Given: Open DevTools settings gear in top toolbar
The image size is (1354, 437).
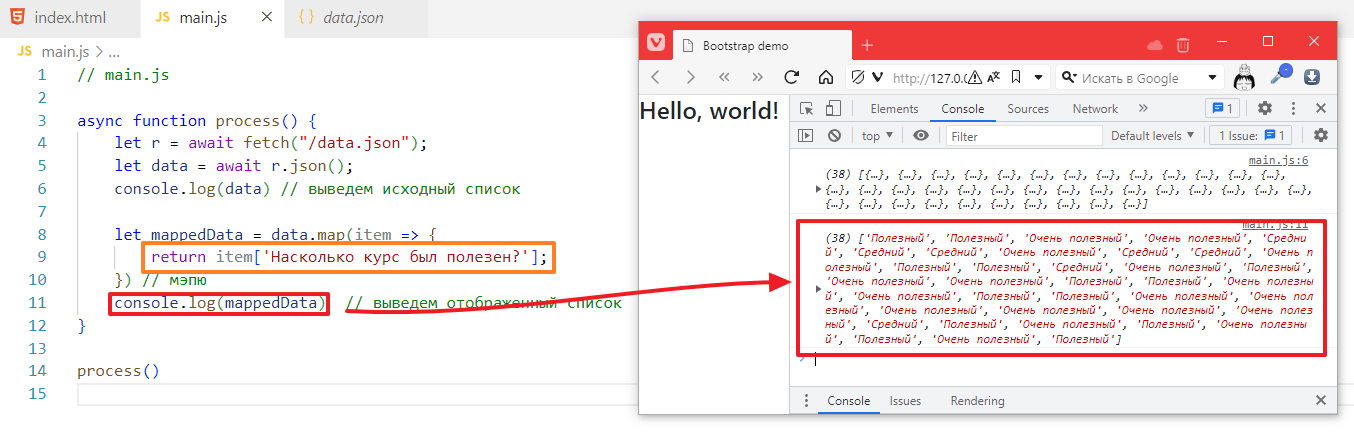Looking at the screenshot, I should [x=1265, y=109].
